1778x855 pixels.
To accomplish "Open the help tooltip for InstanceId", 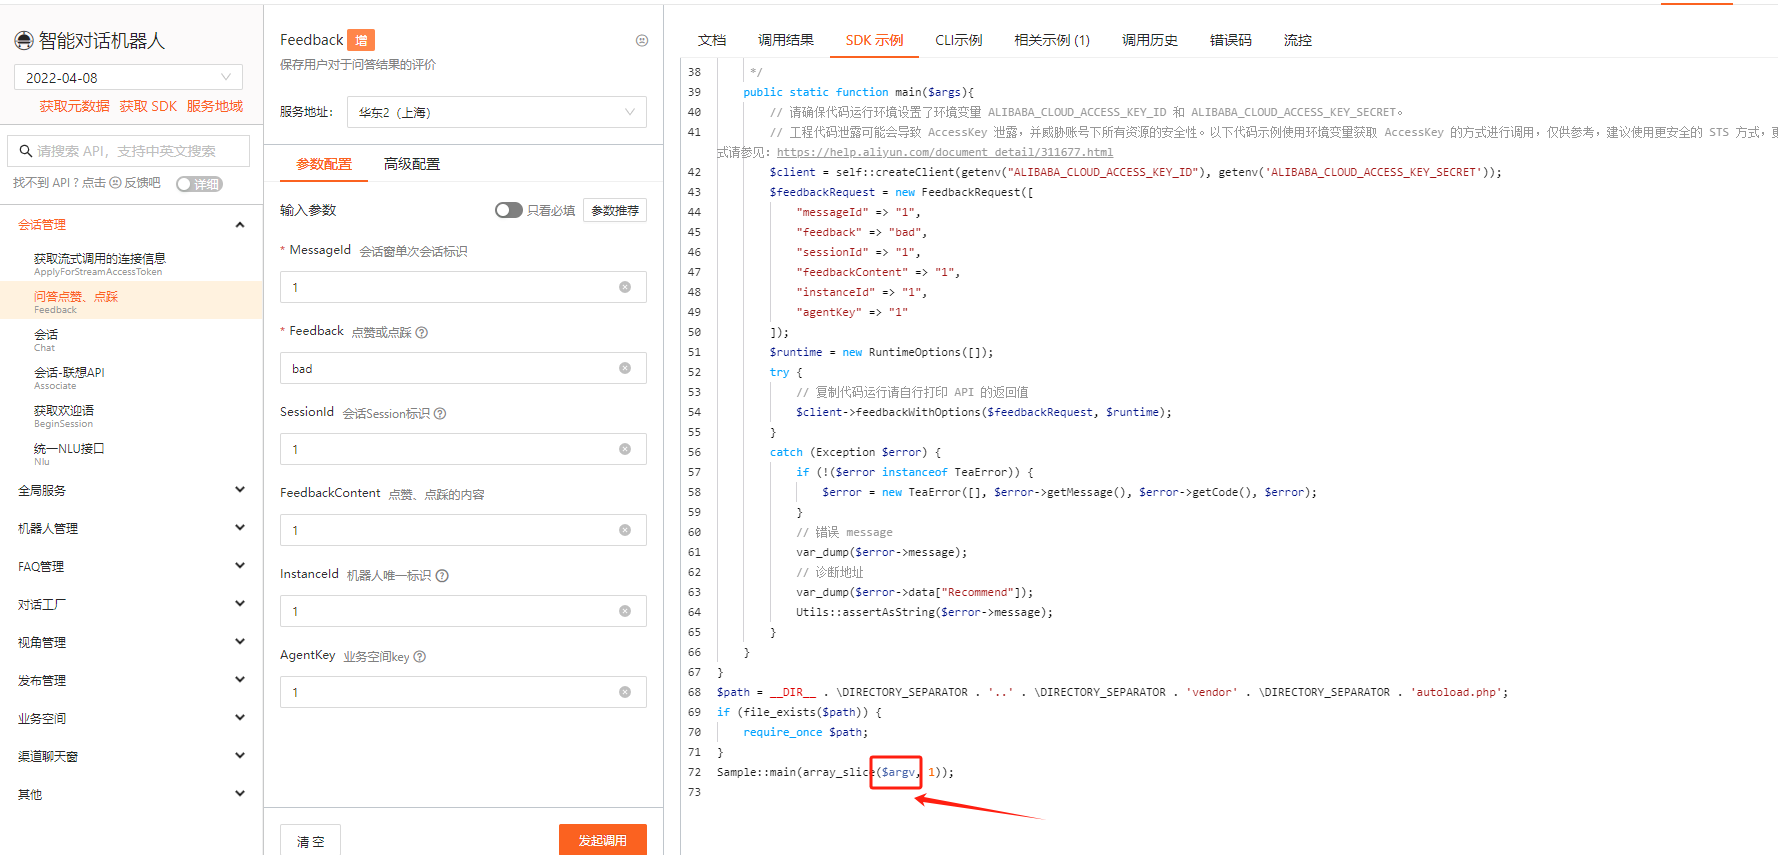I will pyautogui.click(x=442, y=575).
